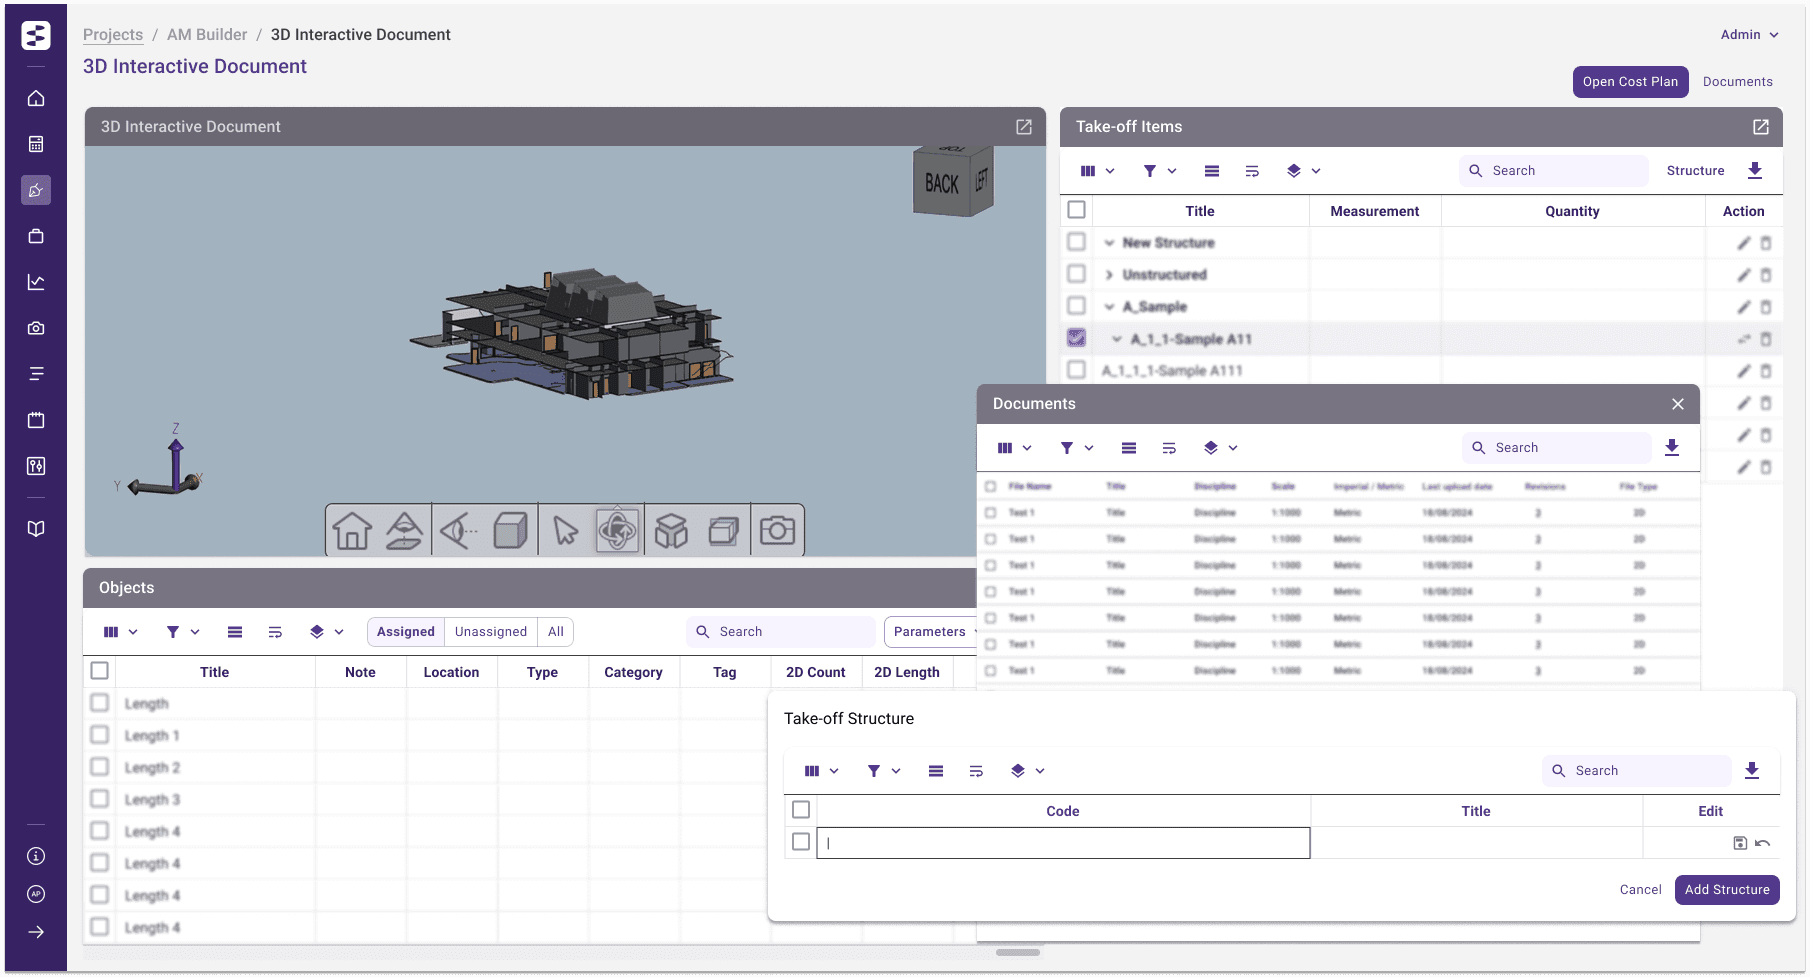Open the filter dropdown in Take-off Items toolbar
Image resolution: width=1810 pixels, height=977 pixels.
[1160, 171]
